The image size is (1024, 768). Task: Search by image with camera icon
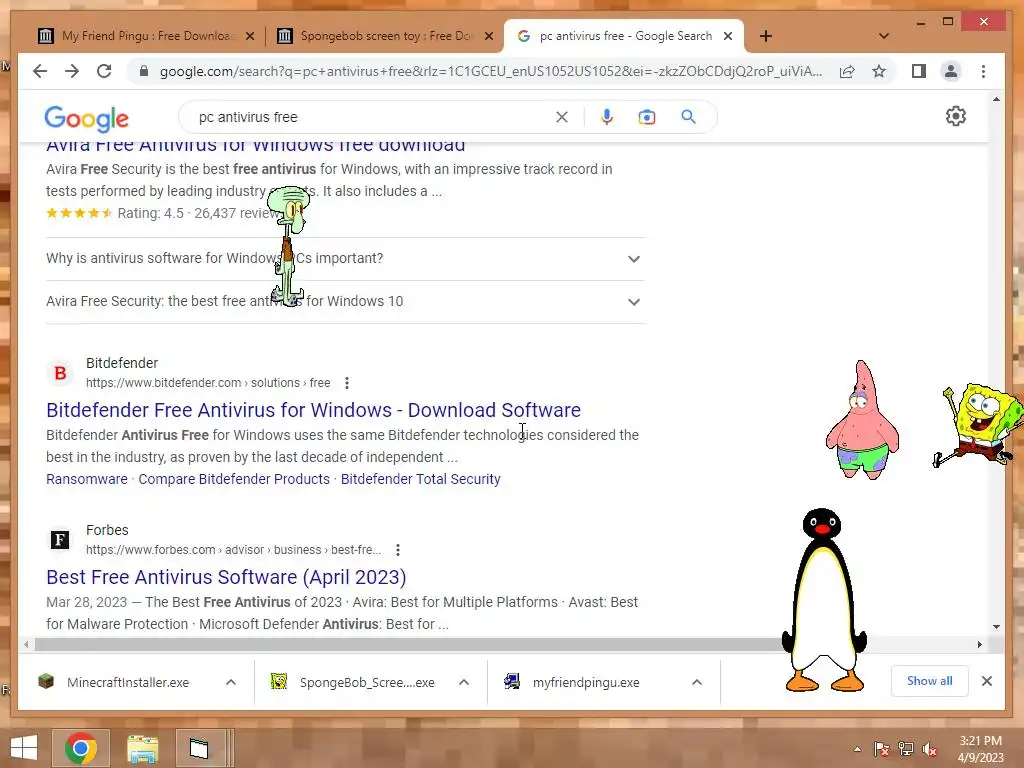647,117
